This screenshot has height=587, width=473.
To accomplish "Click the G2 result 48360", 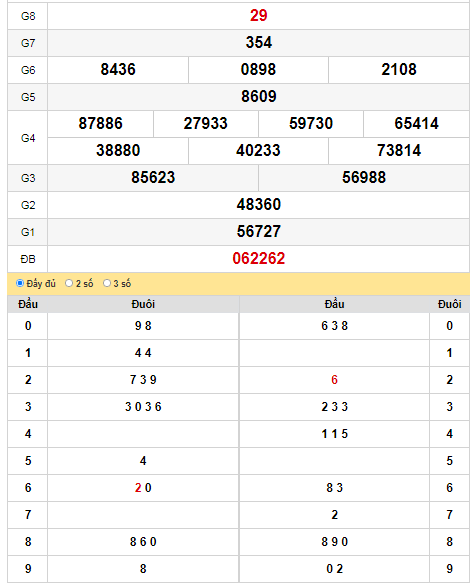I will (x=258, y=204).
